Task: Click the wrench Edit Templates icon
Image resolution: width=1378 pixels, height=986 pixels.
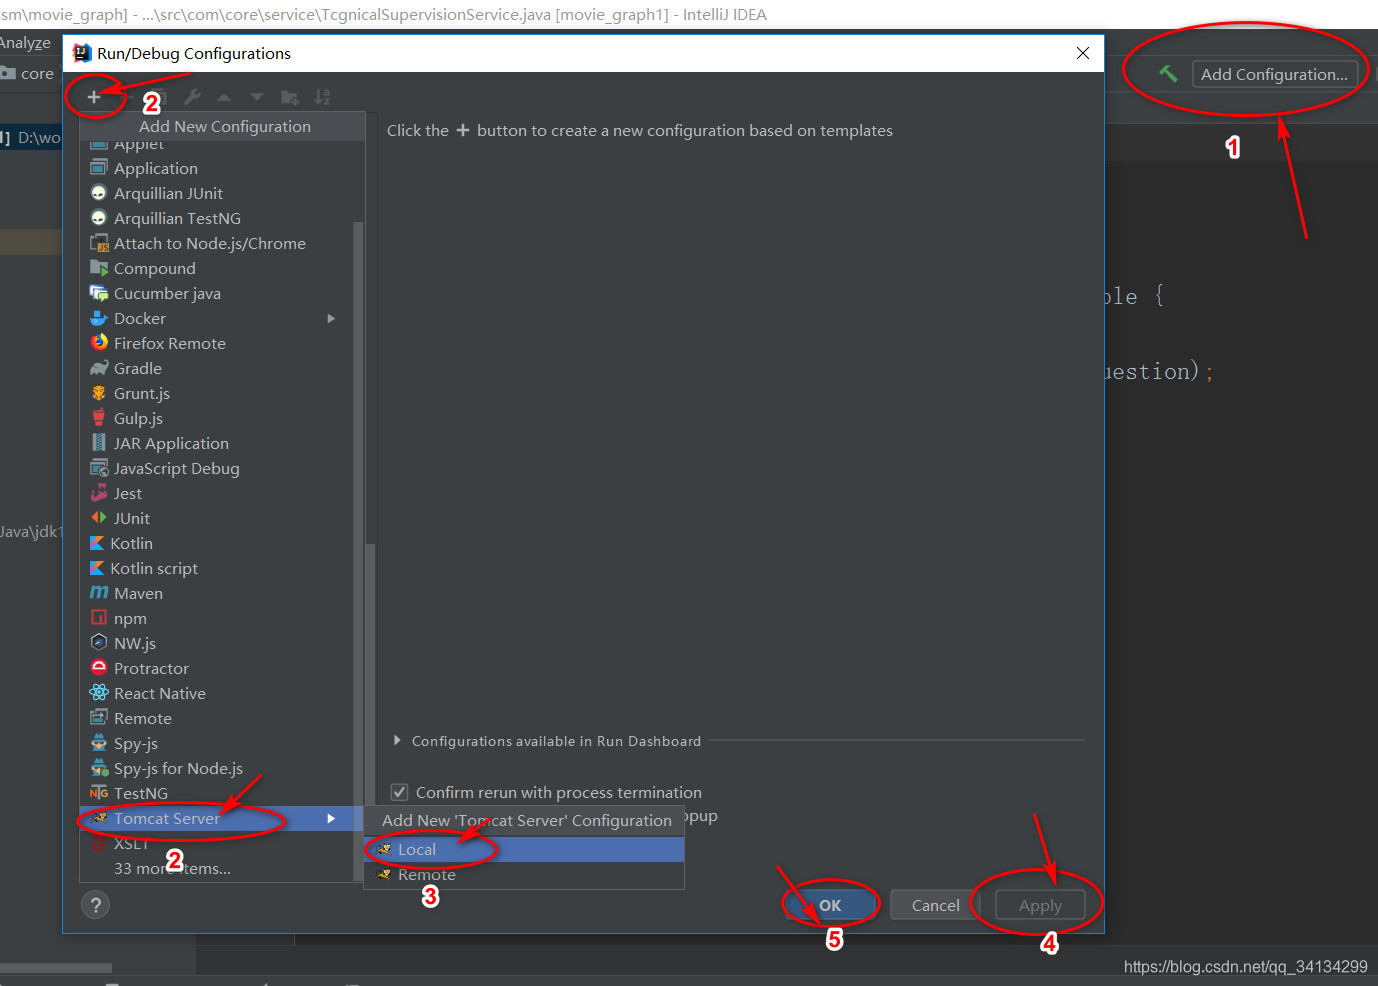Action: click(192, 97)
